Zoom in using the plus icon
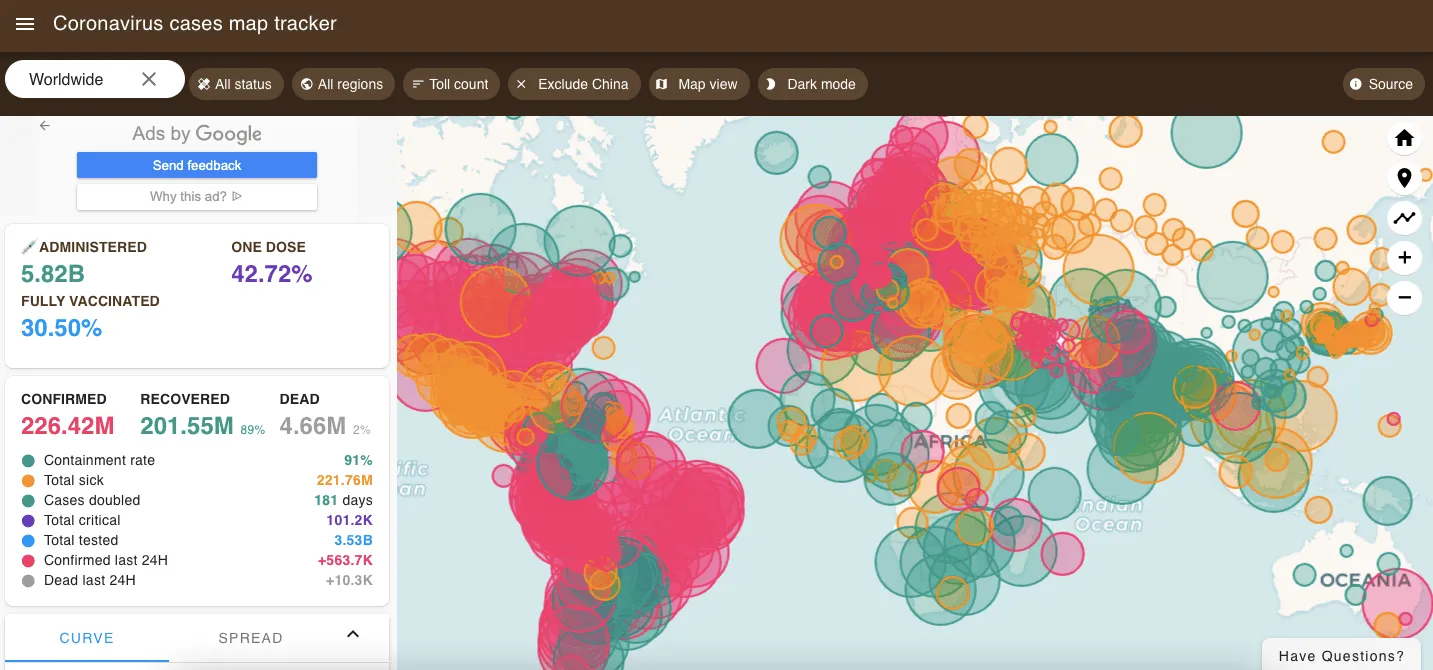Viewport: 1433px width, 670px height. pyautogui.click(x=1404, y=257)
